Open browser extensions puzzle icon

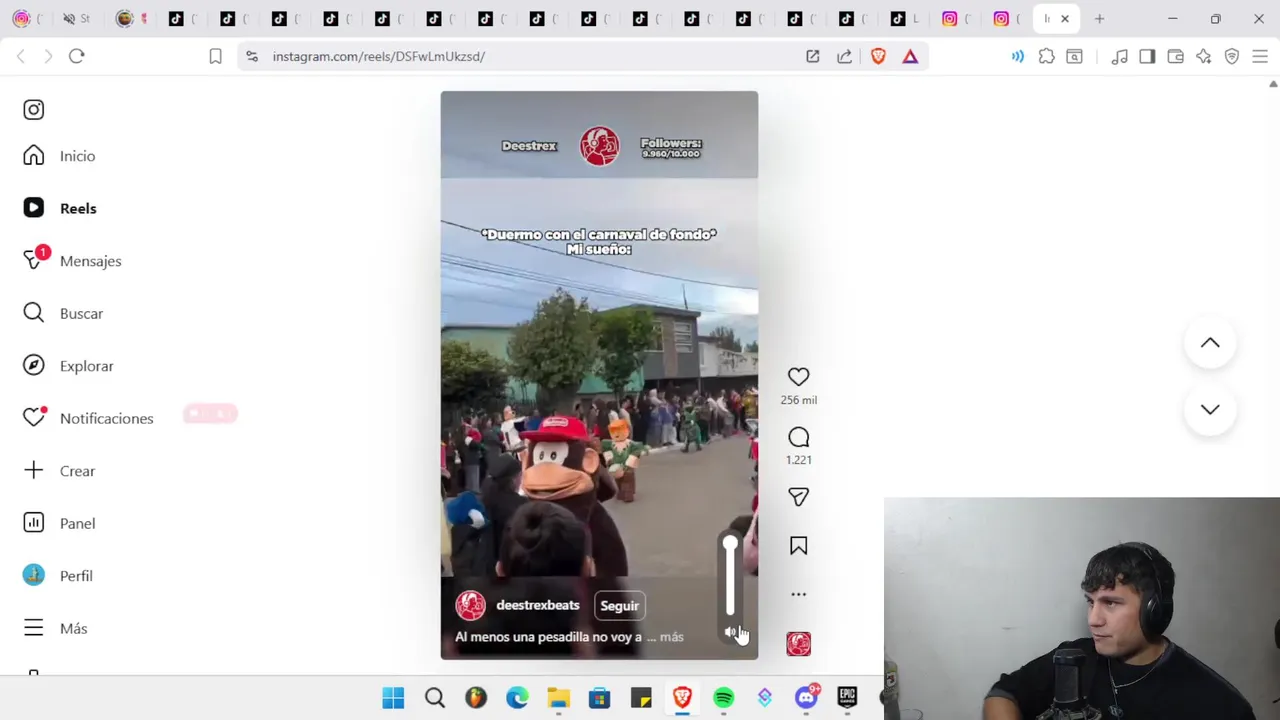tap(1046, 57)
